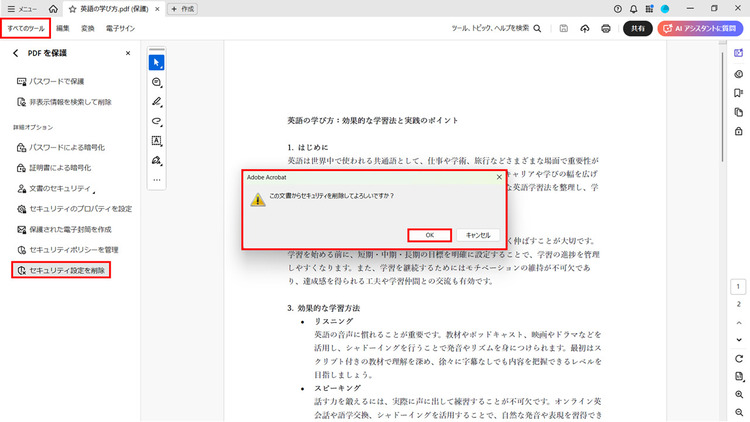
Task: Open the lock security panel icon
Action: click(738, 130)
